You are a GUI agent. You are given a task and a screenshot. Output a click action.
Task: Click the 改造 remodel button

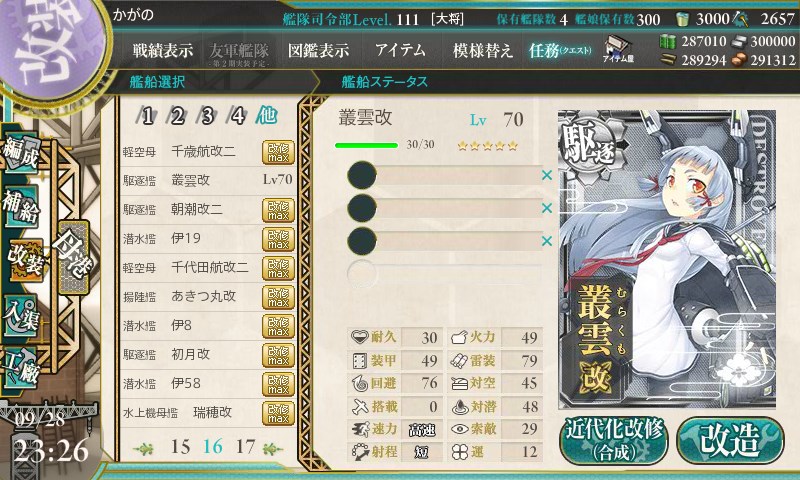tap(730, 440)
